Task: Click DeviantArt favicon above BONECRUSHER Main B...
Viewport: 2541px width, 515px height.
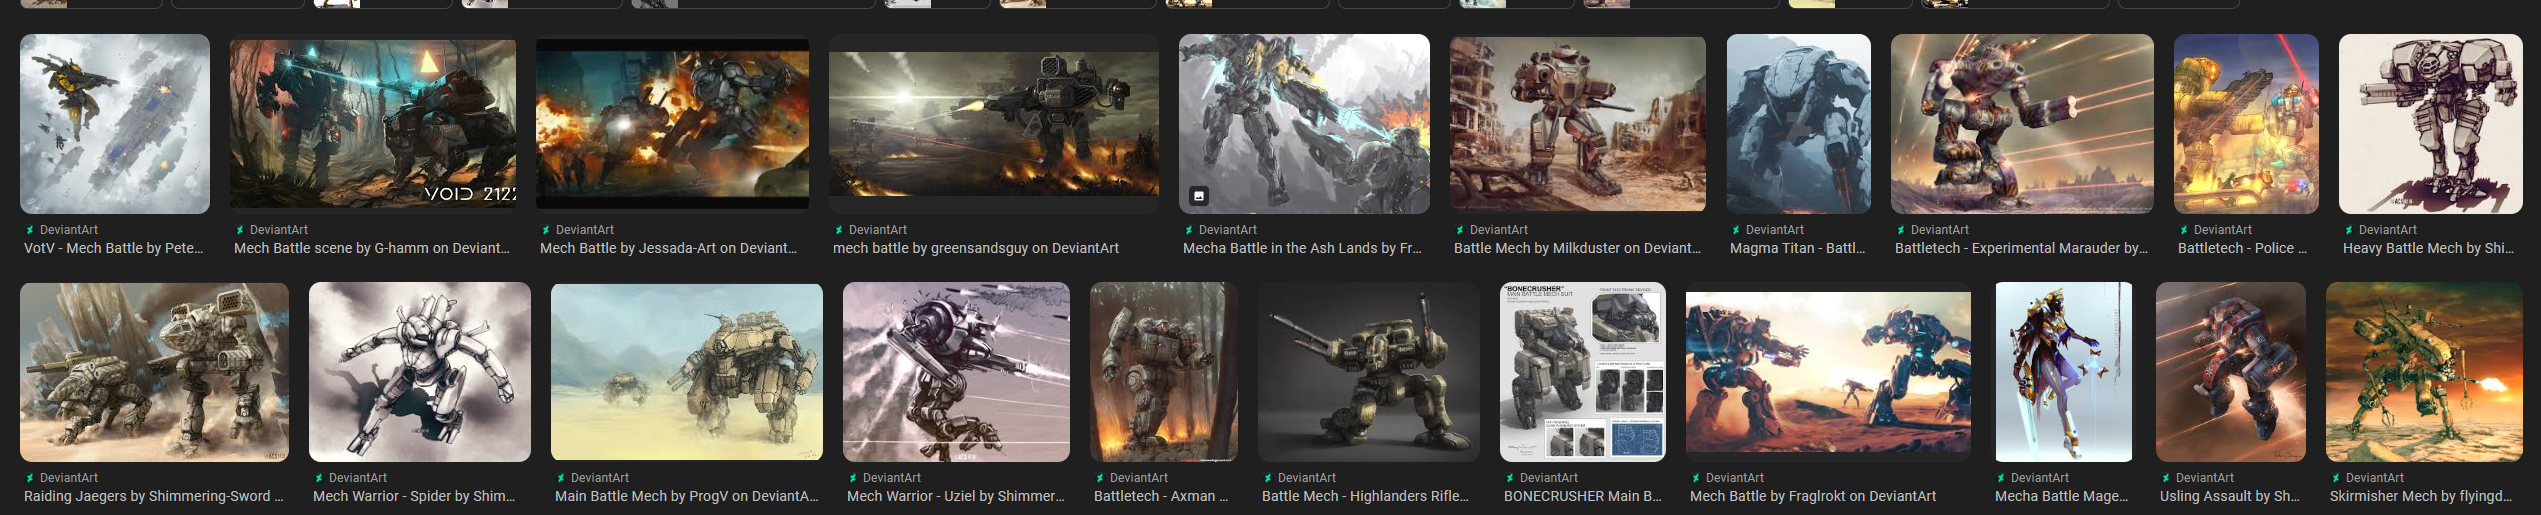Action: pos(1510,478)
